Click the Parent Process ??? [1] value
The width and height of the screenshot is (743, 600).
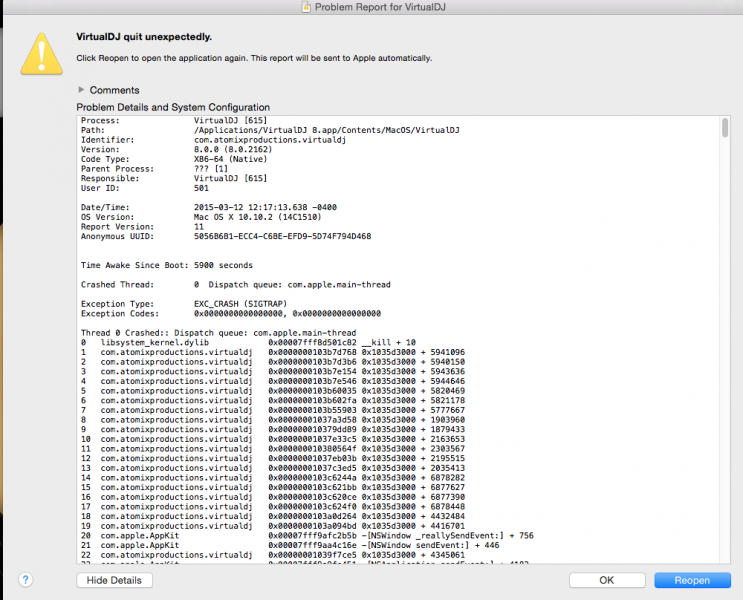click(210, 169)
